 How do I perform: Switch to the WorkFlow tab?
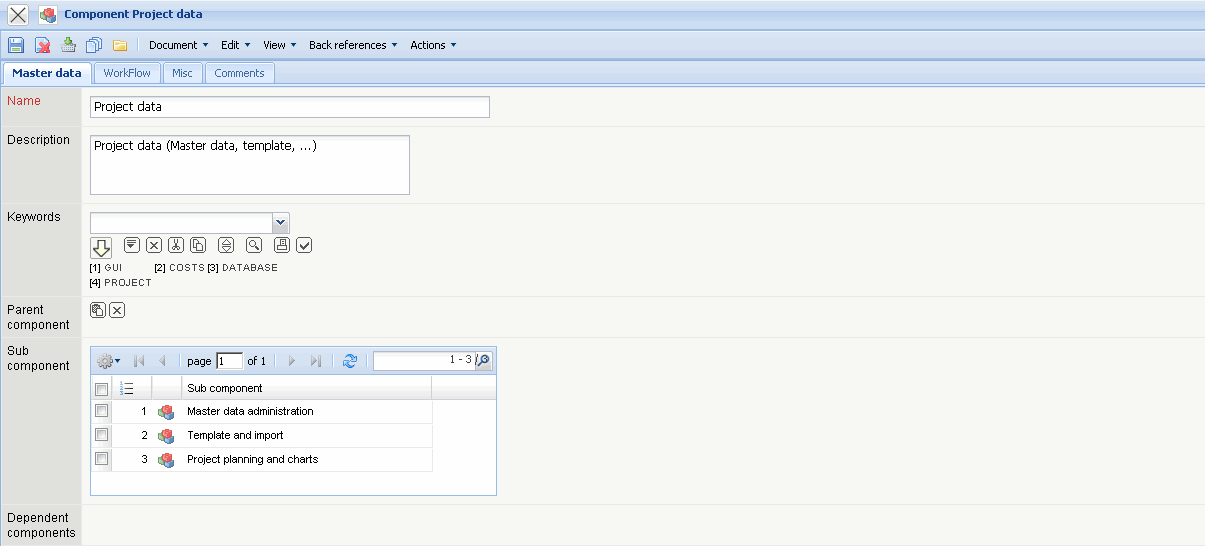[x=127, y=73]
